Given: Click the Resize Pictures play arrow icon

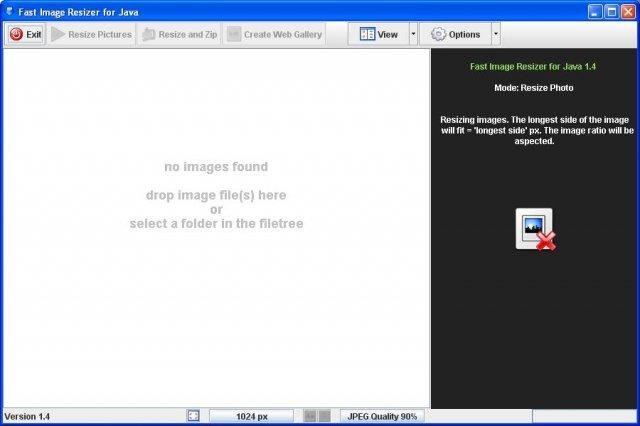Looking at the screenshot, I should pyautogui.click(x=58, y=34).
